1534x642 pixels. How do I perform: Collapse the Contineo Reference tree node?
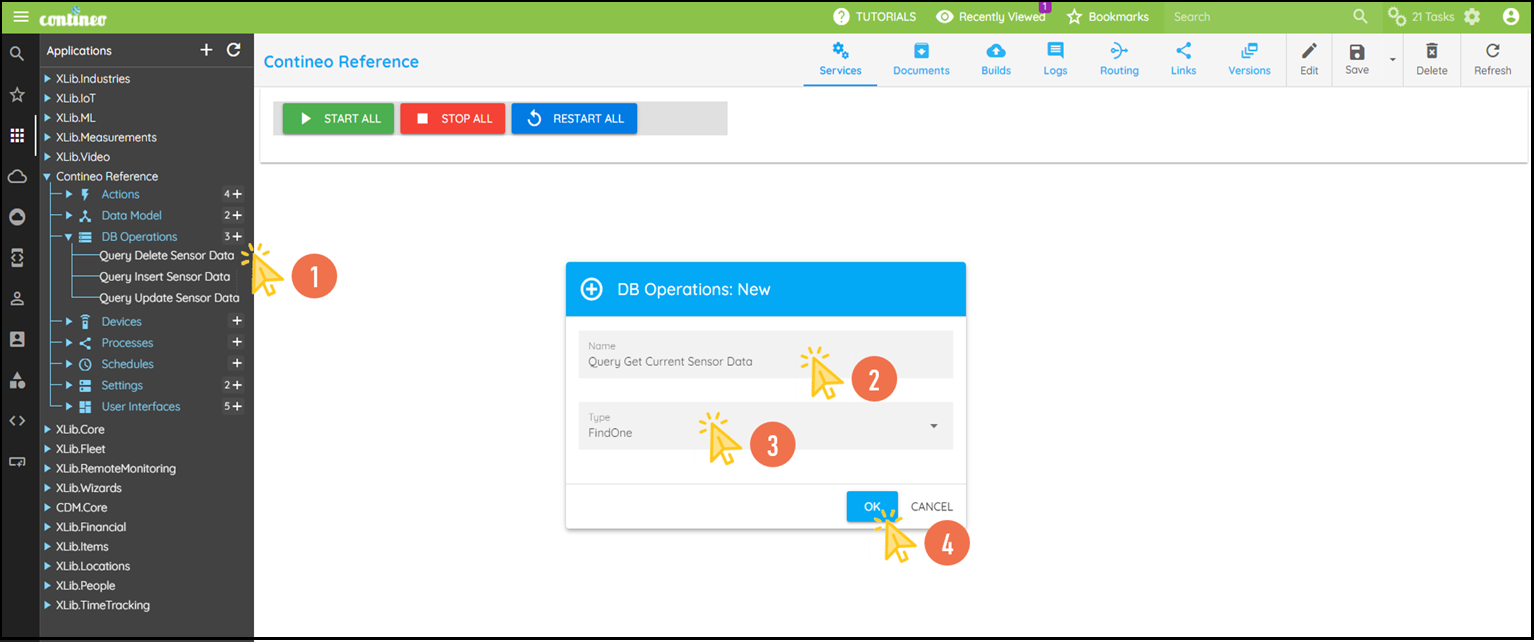tap(47, 177)
